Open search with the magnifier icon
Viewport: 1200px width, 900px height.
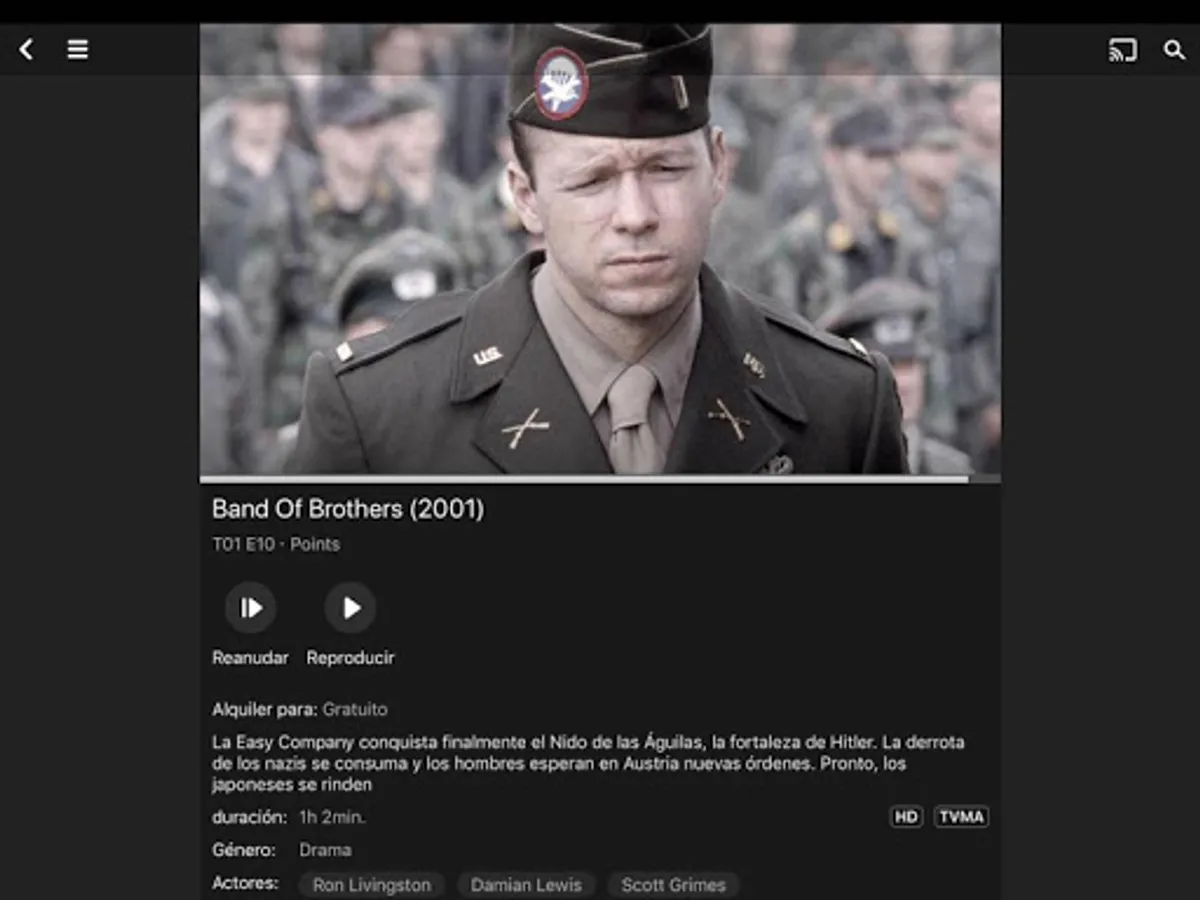click(1174, 49)
